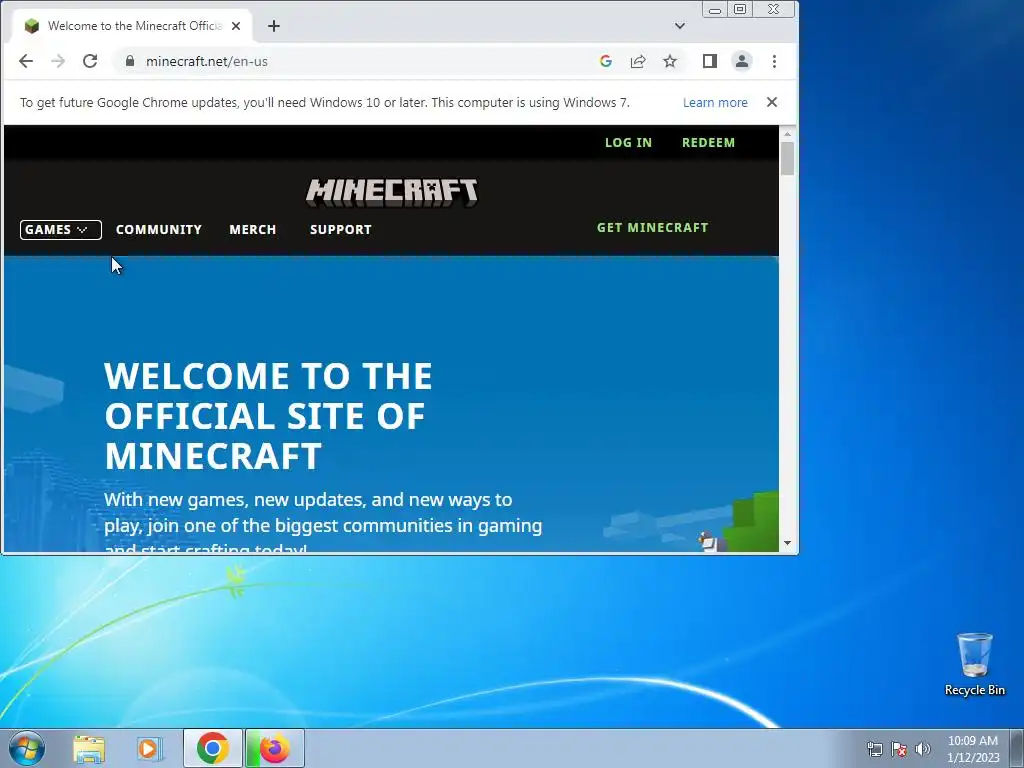
Task: Click the heading WELCOME TO THE OFFICIAL SITE
Action: 268,415
